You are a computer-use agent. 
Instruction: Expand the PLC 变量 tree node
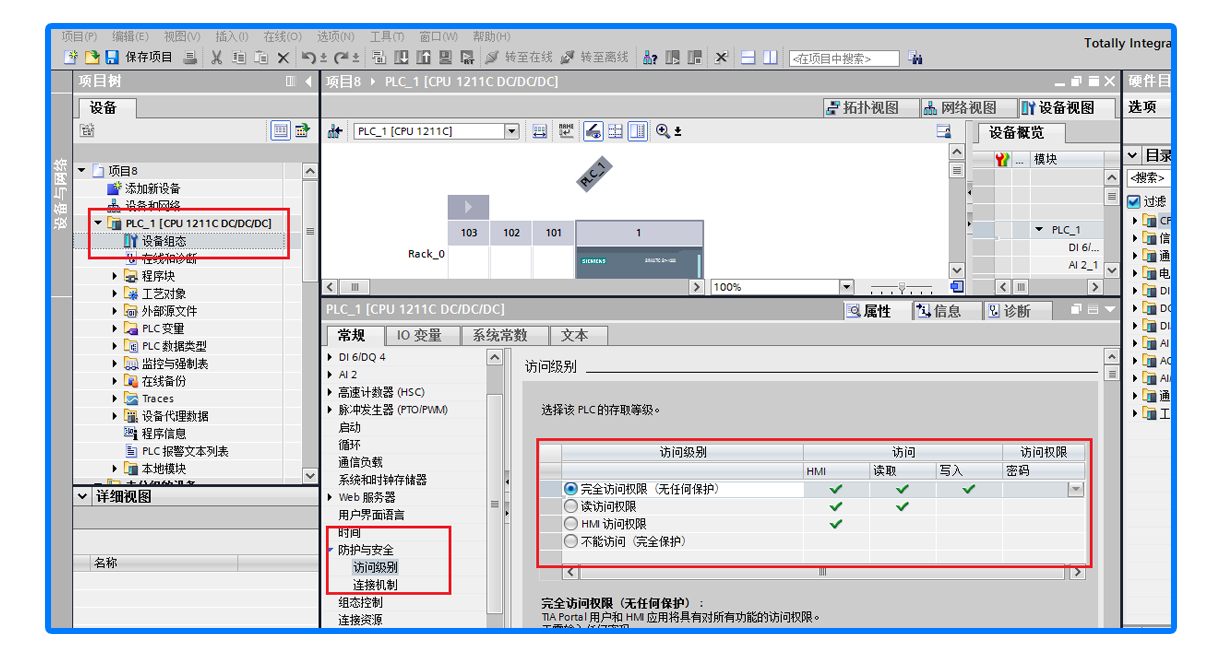[115, 329]
